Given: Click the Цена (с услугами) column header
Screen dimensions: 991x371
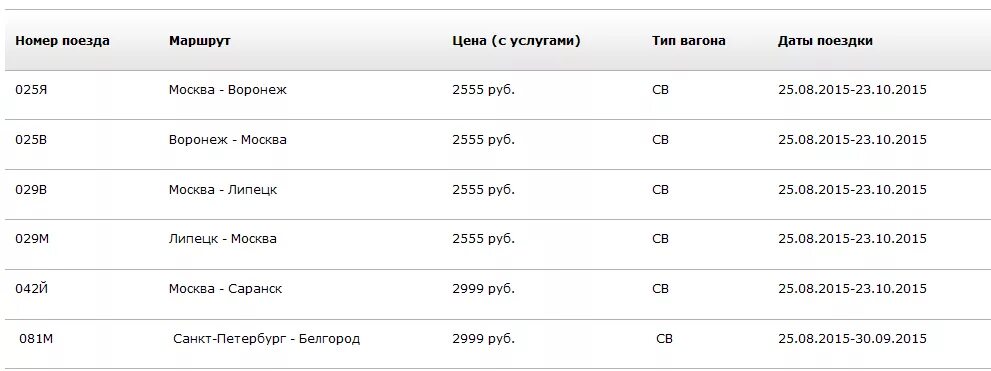Looking at the screenshot, I should [516, 41].
